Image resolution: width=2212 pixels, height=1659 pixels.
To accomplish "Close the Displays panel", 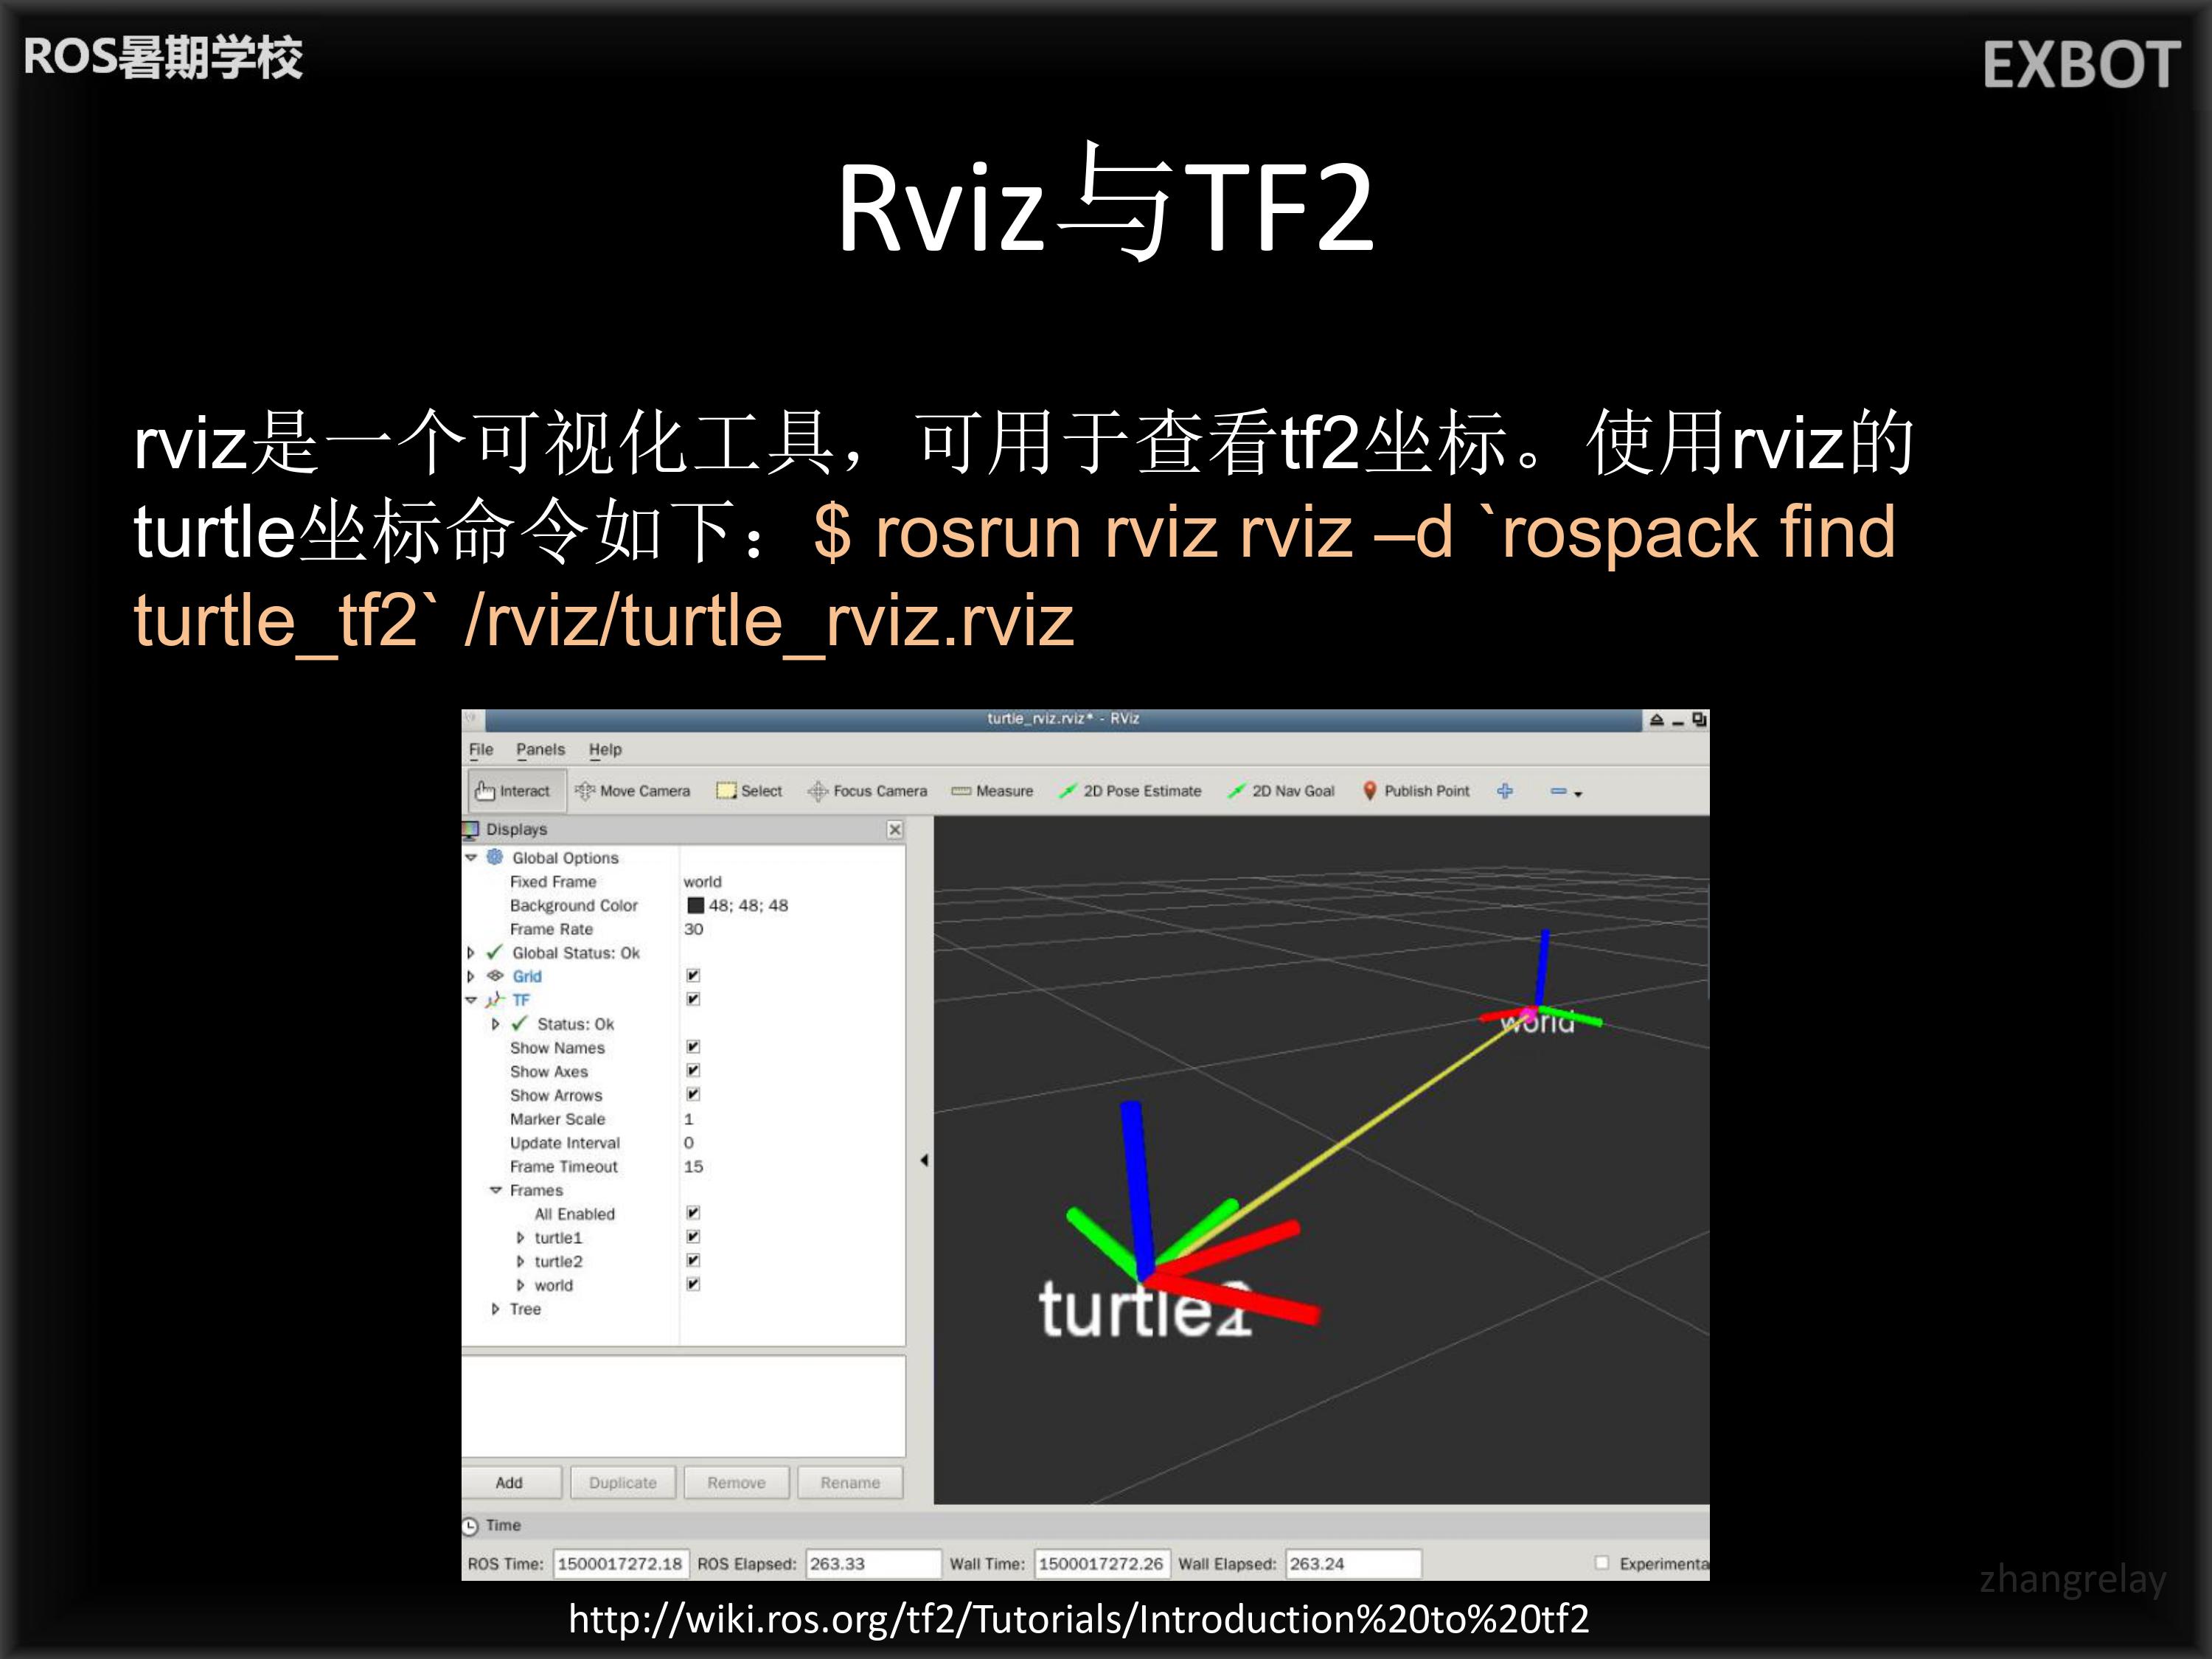I will click(895, 829).
